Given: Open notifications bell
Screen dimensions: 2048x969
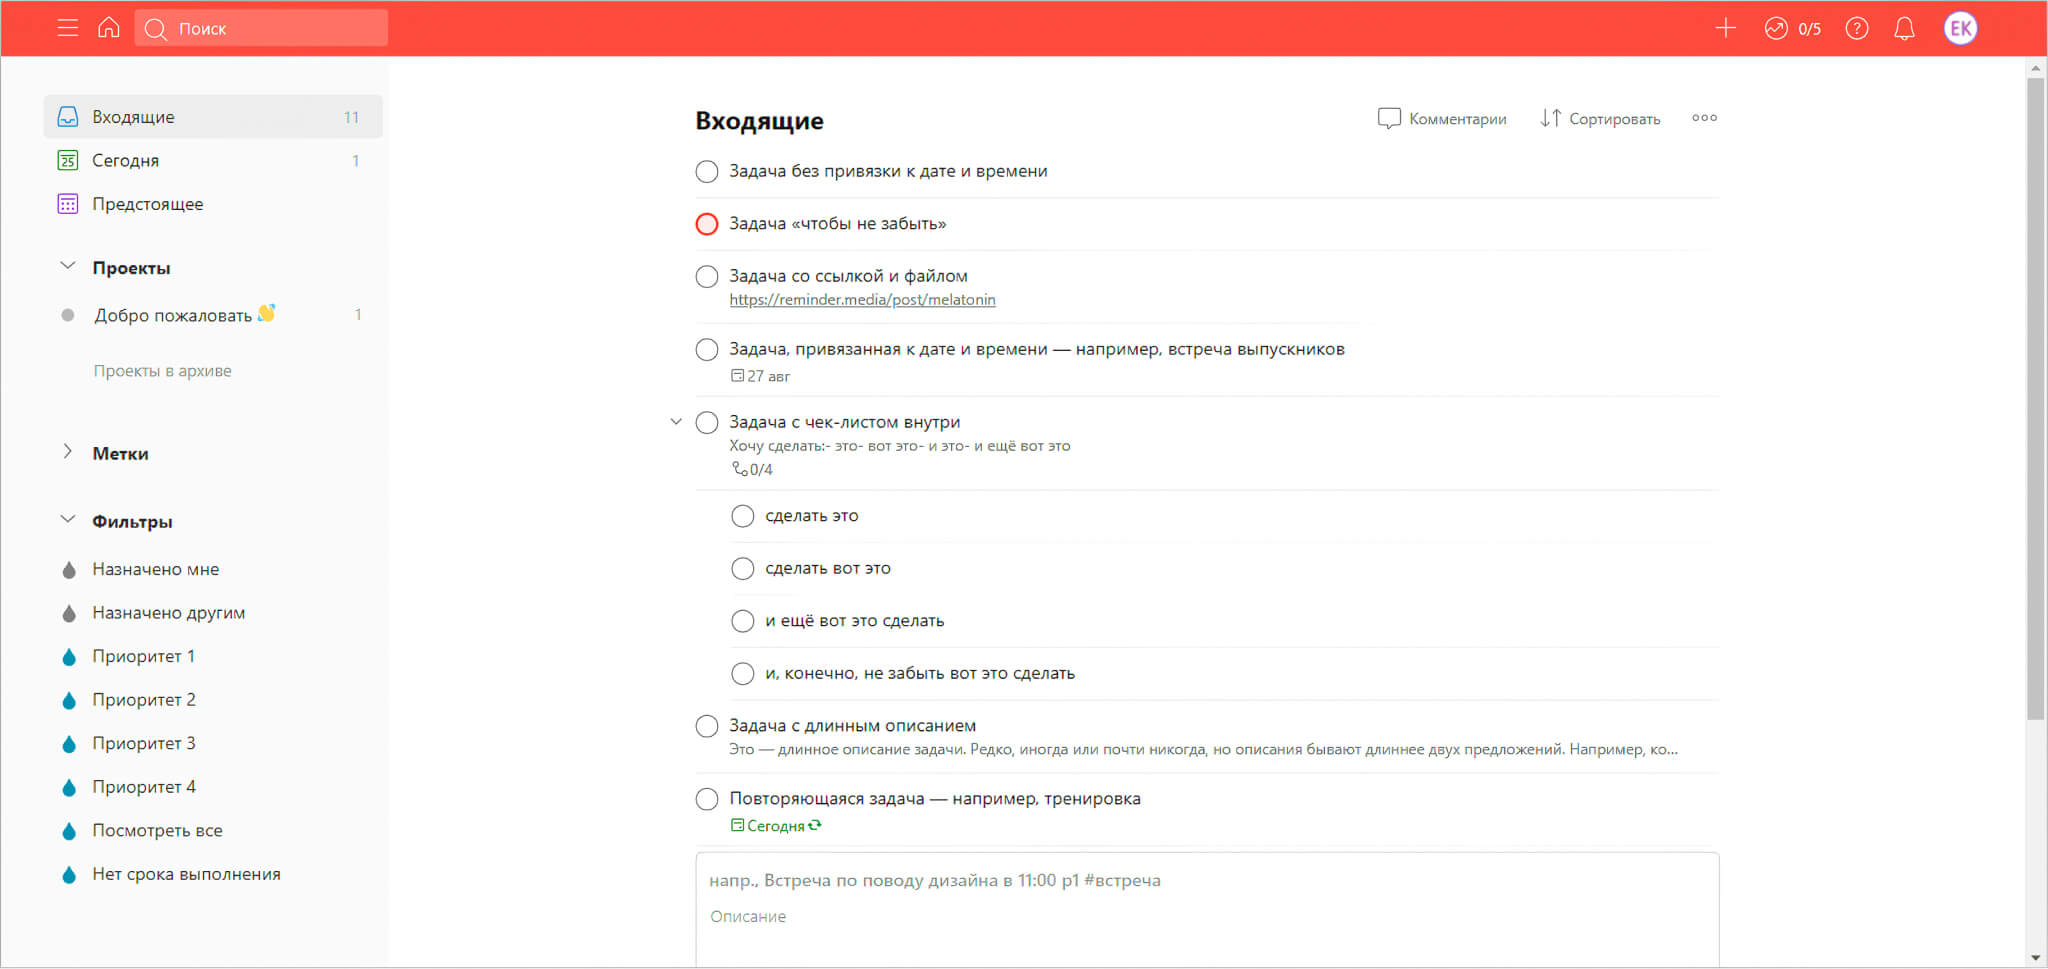Looking at the screenshot, I should 1904,28.
